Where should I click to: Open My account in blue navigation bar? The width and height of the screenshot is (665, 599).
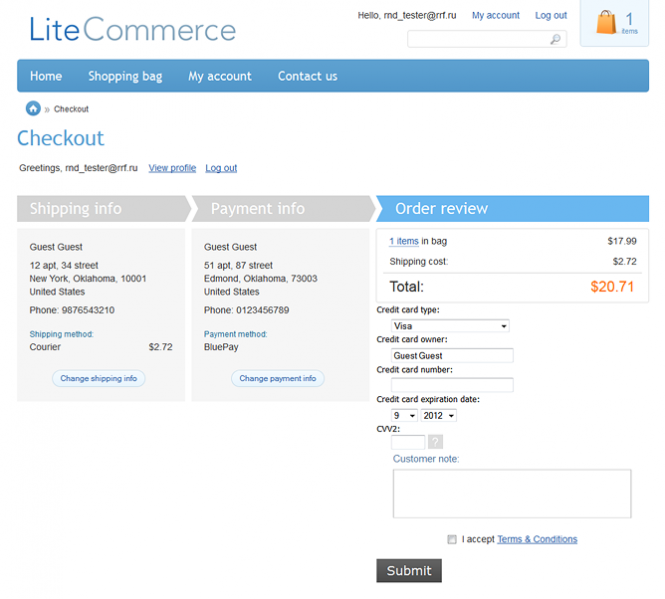[x=220, y=76]
